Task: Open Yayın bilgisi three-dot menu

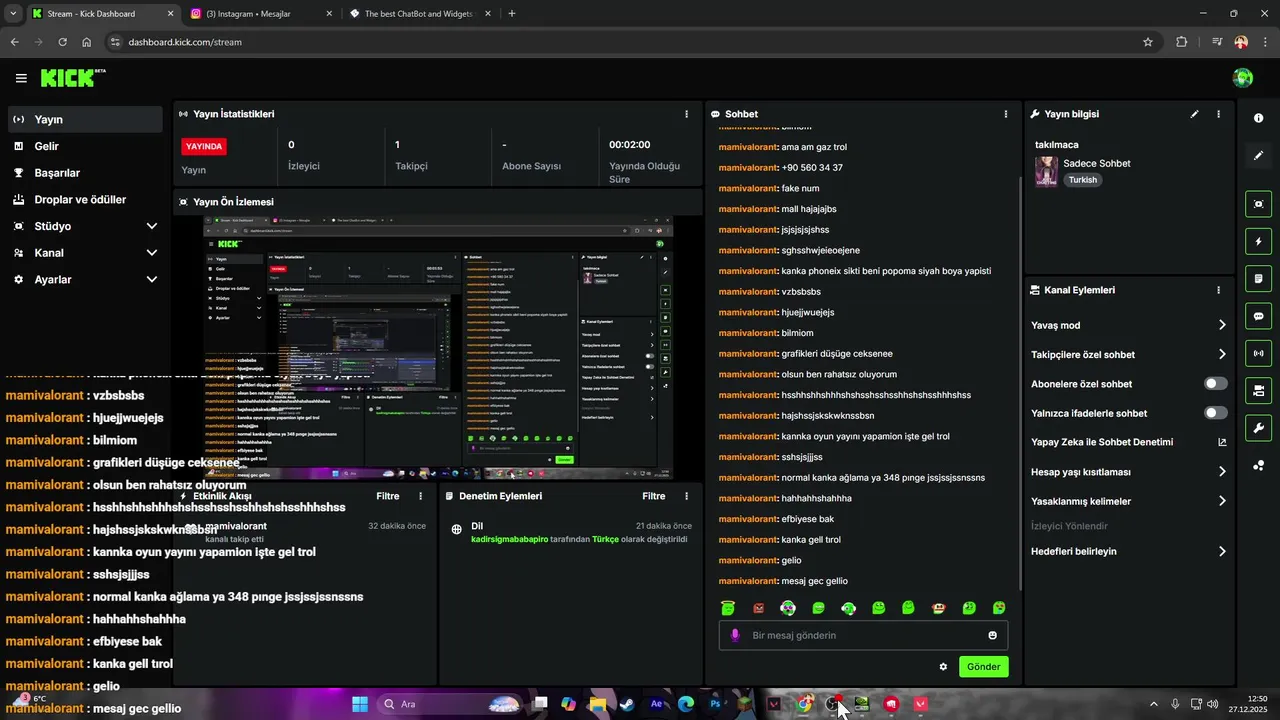Action: (x=1218, y=114)
